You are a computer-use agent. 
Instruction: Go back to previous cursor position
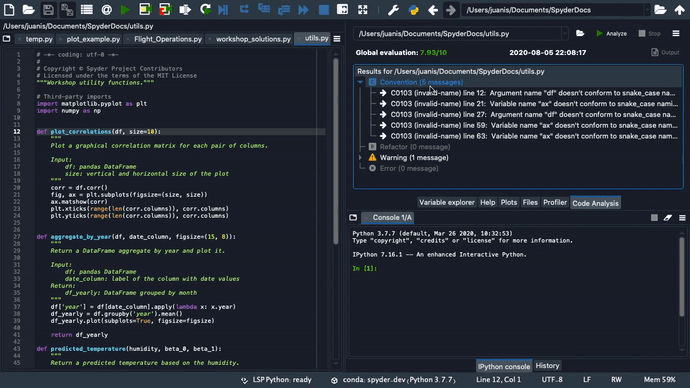[x=433, y=9]
